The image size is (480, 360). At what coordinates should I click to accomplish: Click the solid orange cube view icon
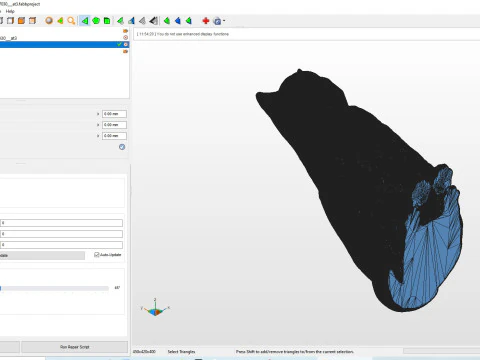click(21, 21)
